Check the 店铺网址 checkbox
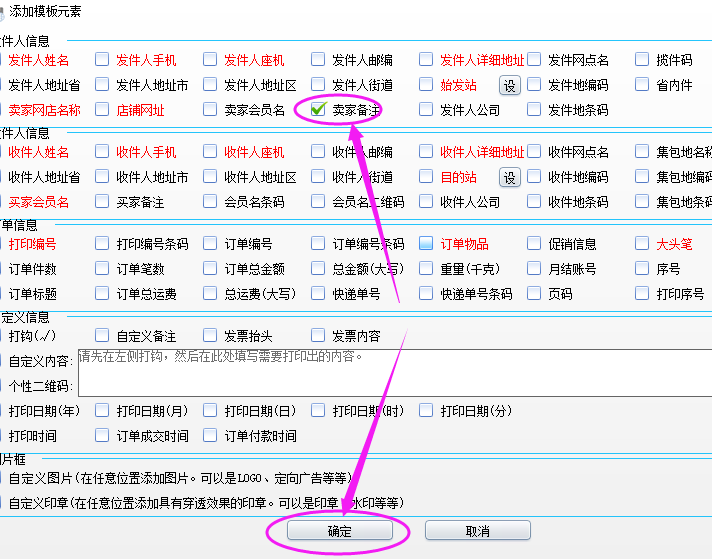 pyautogui.click(x=102, y=110)
